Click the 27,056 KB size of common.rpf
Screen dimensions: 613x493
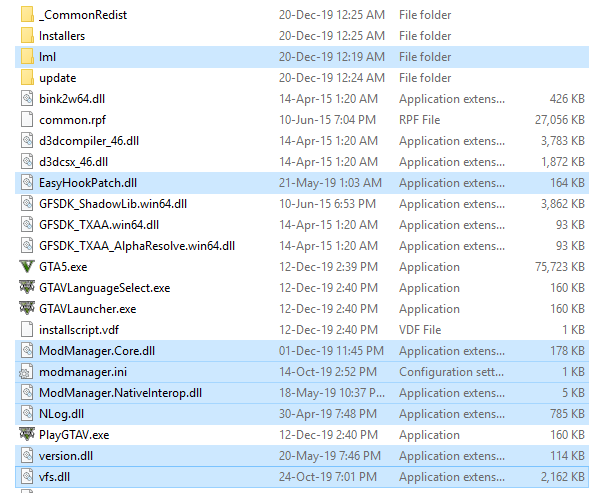(560, 120)
